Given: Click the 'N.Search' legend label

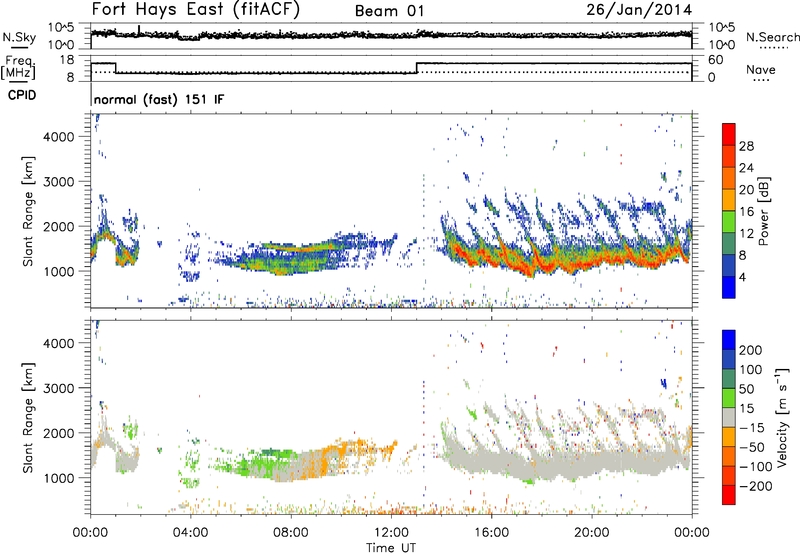Looking at the screenshot, I should pos(772,37).
